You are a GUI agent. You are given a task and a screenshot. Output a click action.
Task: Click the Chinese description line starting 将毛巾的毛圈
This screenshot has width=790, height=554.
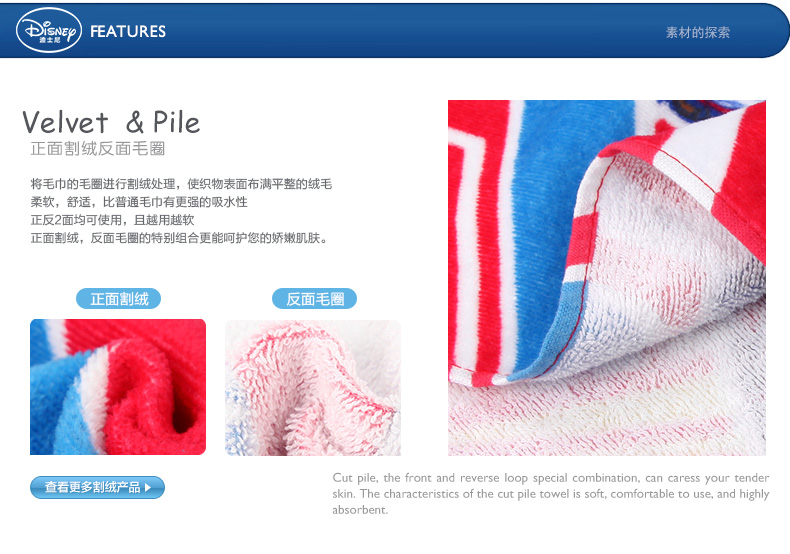tap(181, 184)
